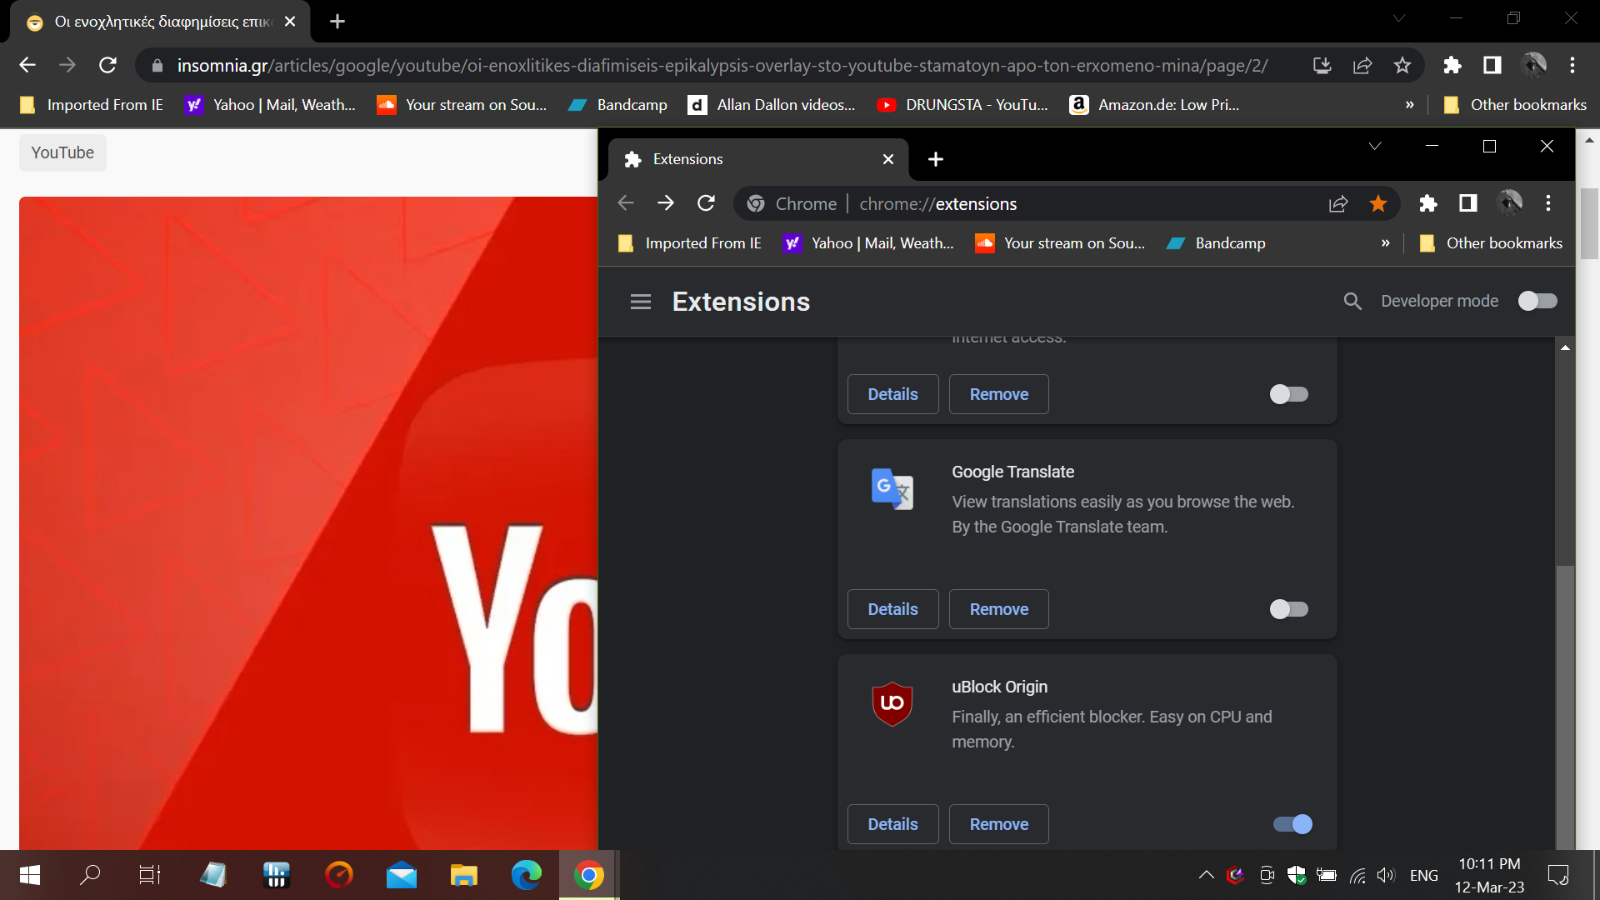Screen dimensions: 1600x900
Task: Show hidden system tray icons
Action: [1206, 875]
